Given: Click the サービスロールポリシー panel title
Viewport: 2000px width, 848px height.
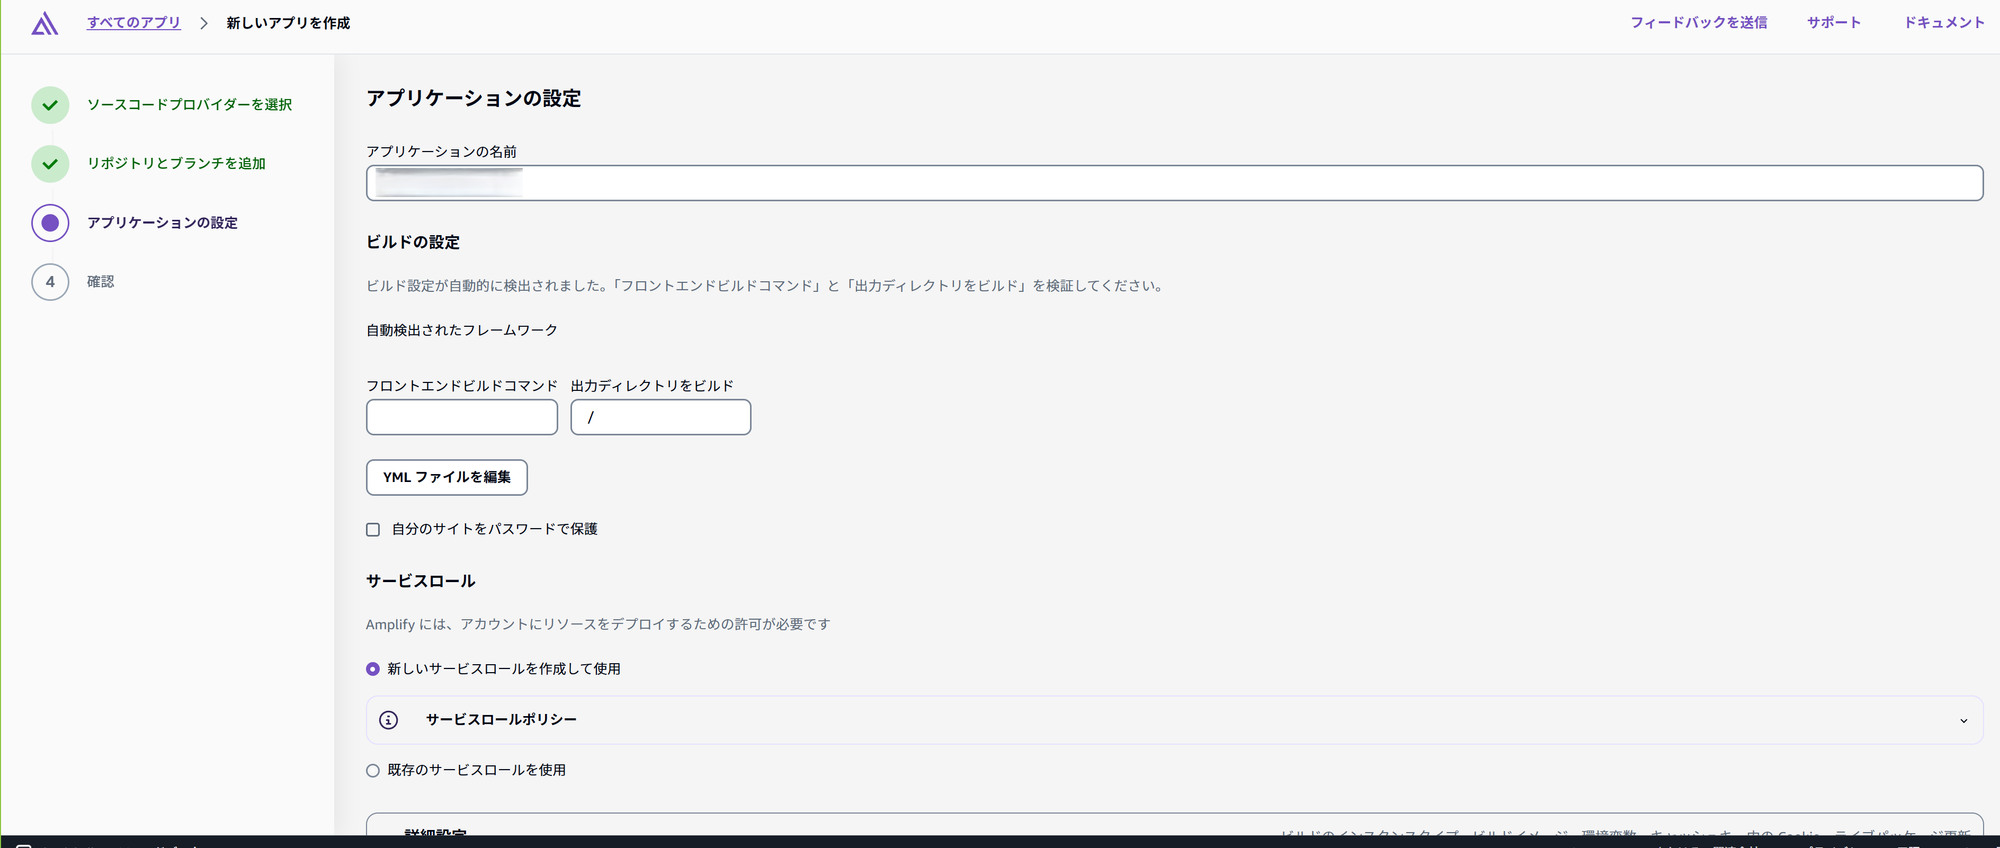Looking at the screenshot, I should 501,720.
